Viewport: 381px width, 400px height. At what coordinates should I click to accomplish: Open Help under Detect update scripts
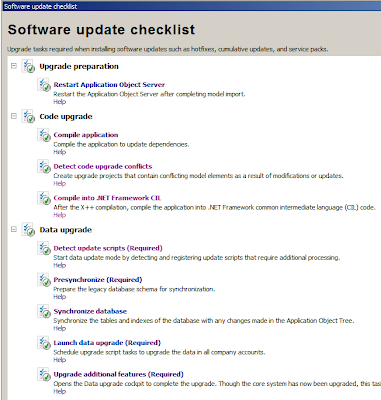click(x=60, y=265)
